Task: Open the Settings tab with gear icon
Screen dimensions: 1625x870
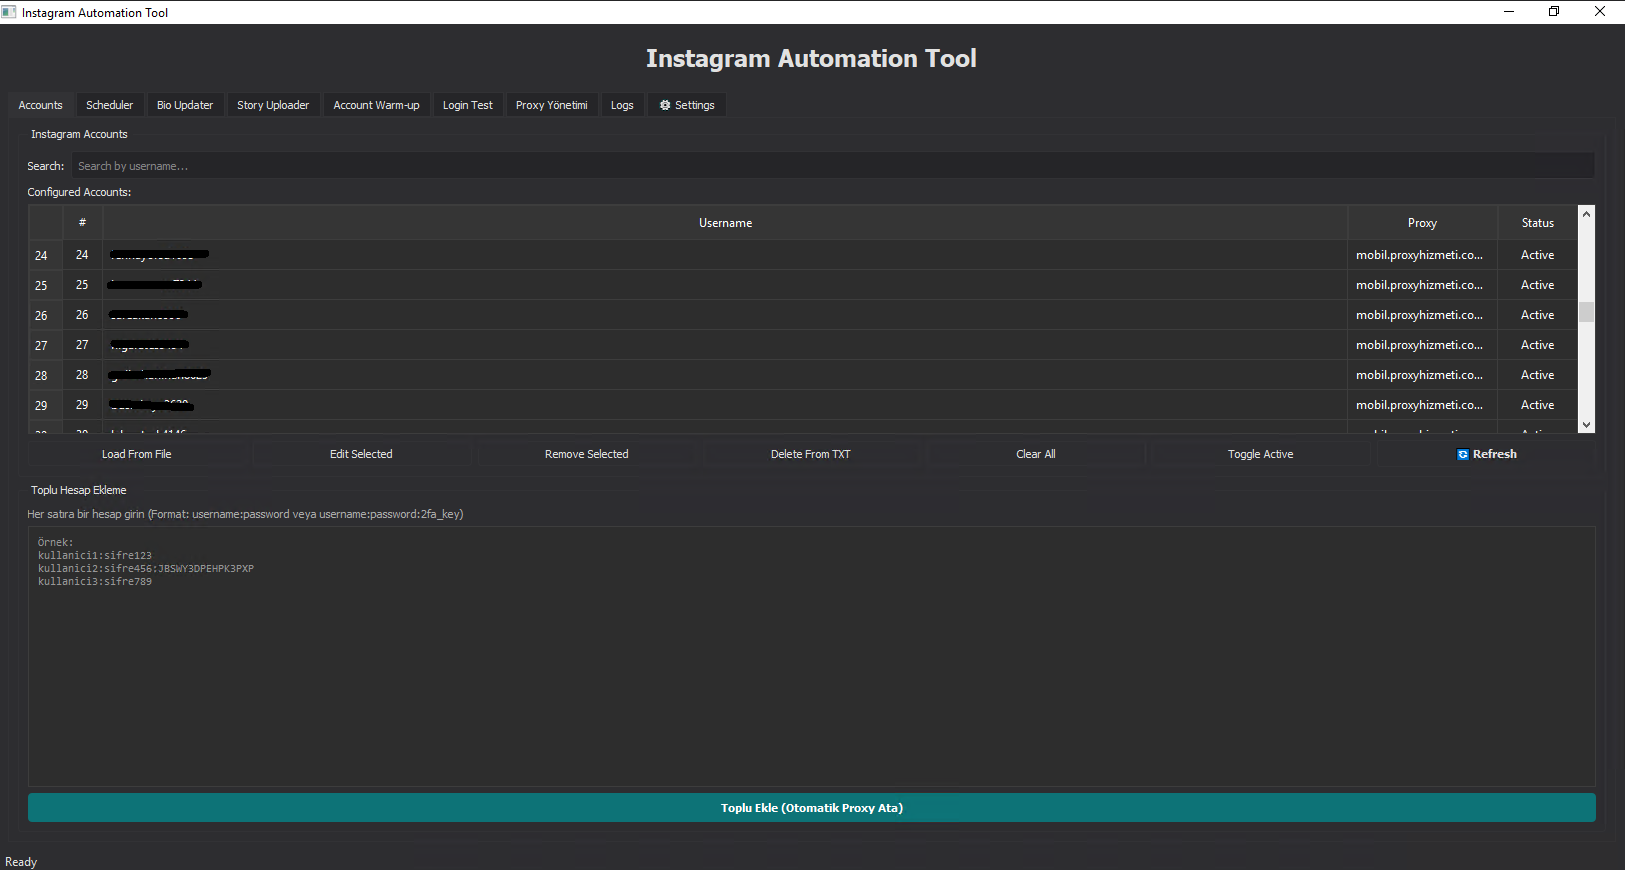Action: pos(687,105)
